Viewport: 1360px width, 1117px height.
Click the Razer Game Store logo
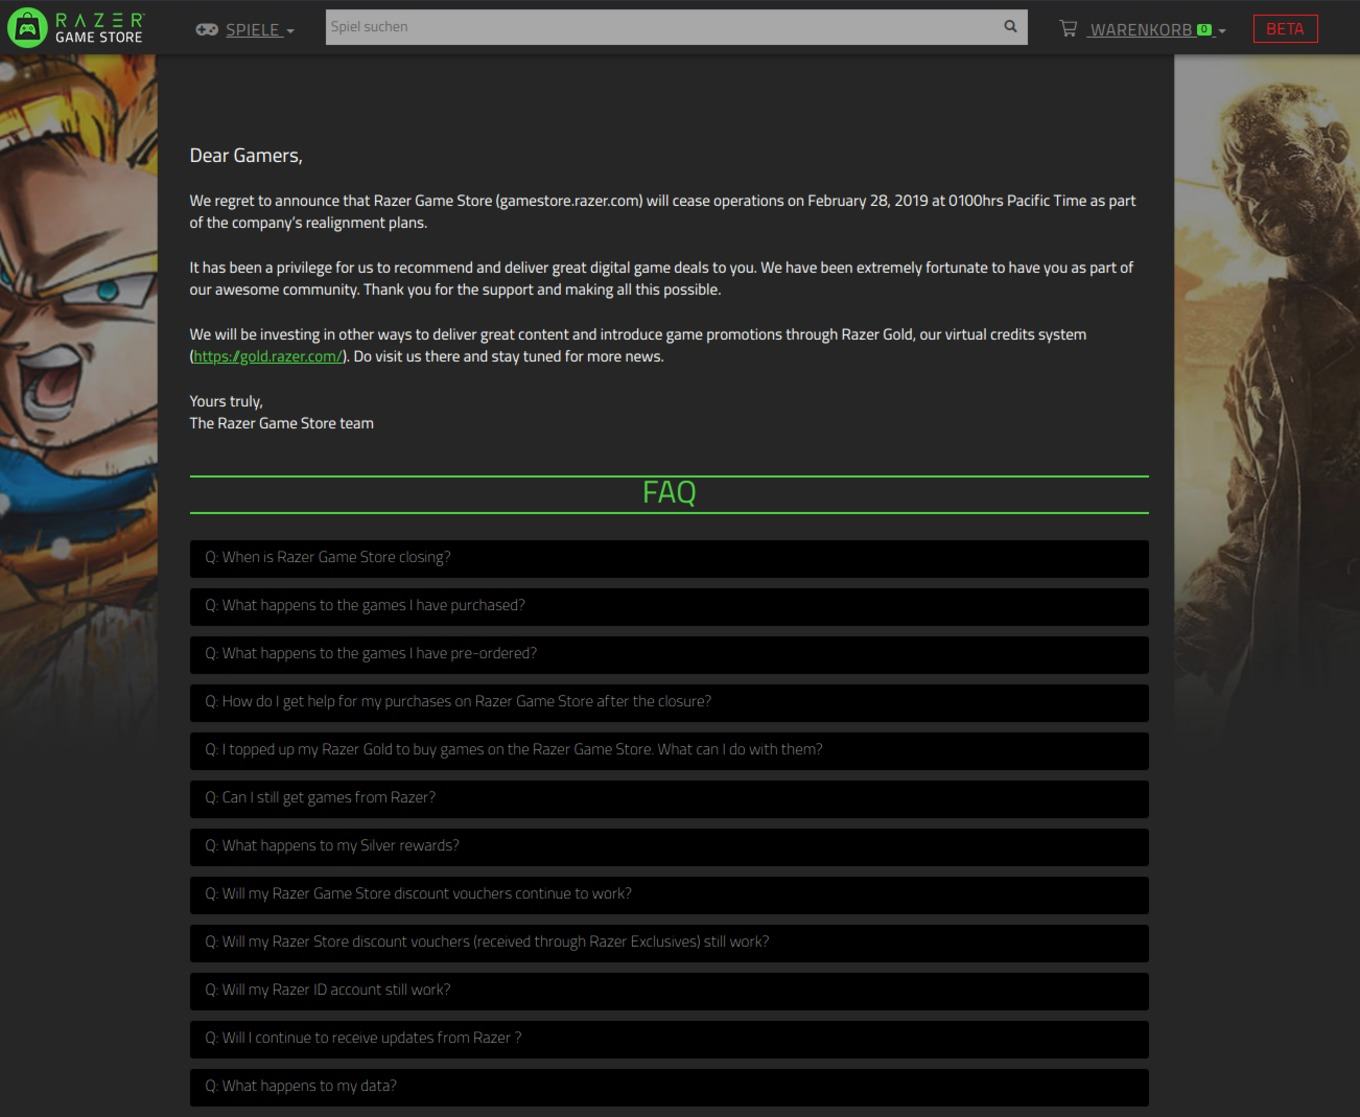pos(76,28)
